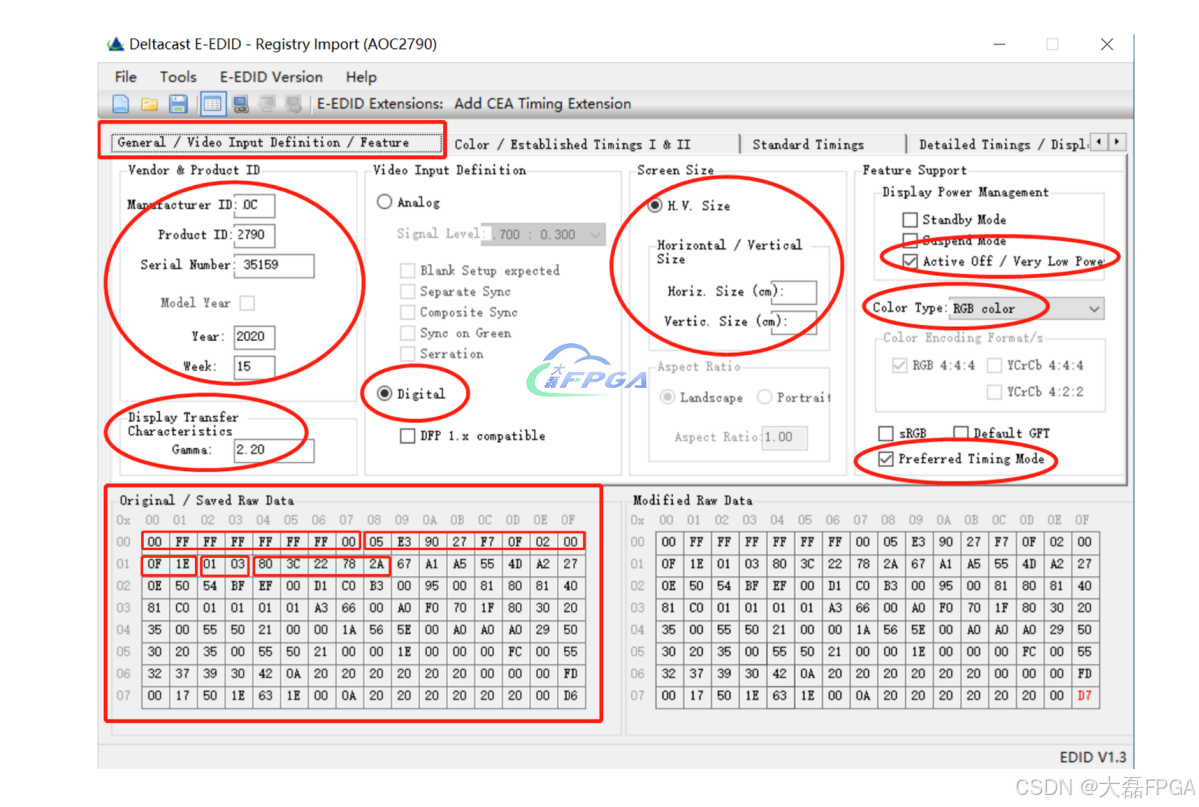1199x807 pixels.
Task: Click EDID V1.3 in the status bar
Action: [1092, 757]
